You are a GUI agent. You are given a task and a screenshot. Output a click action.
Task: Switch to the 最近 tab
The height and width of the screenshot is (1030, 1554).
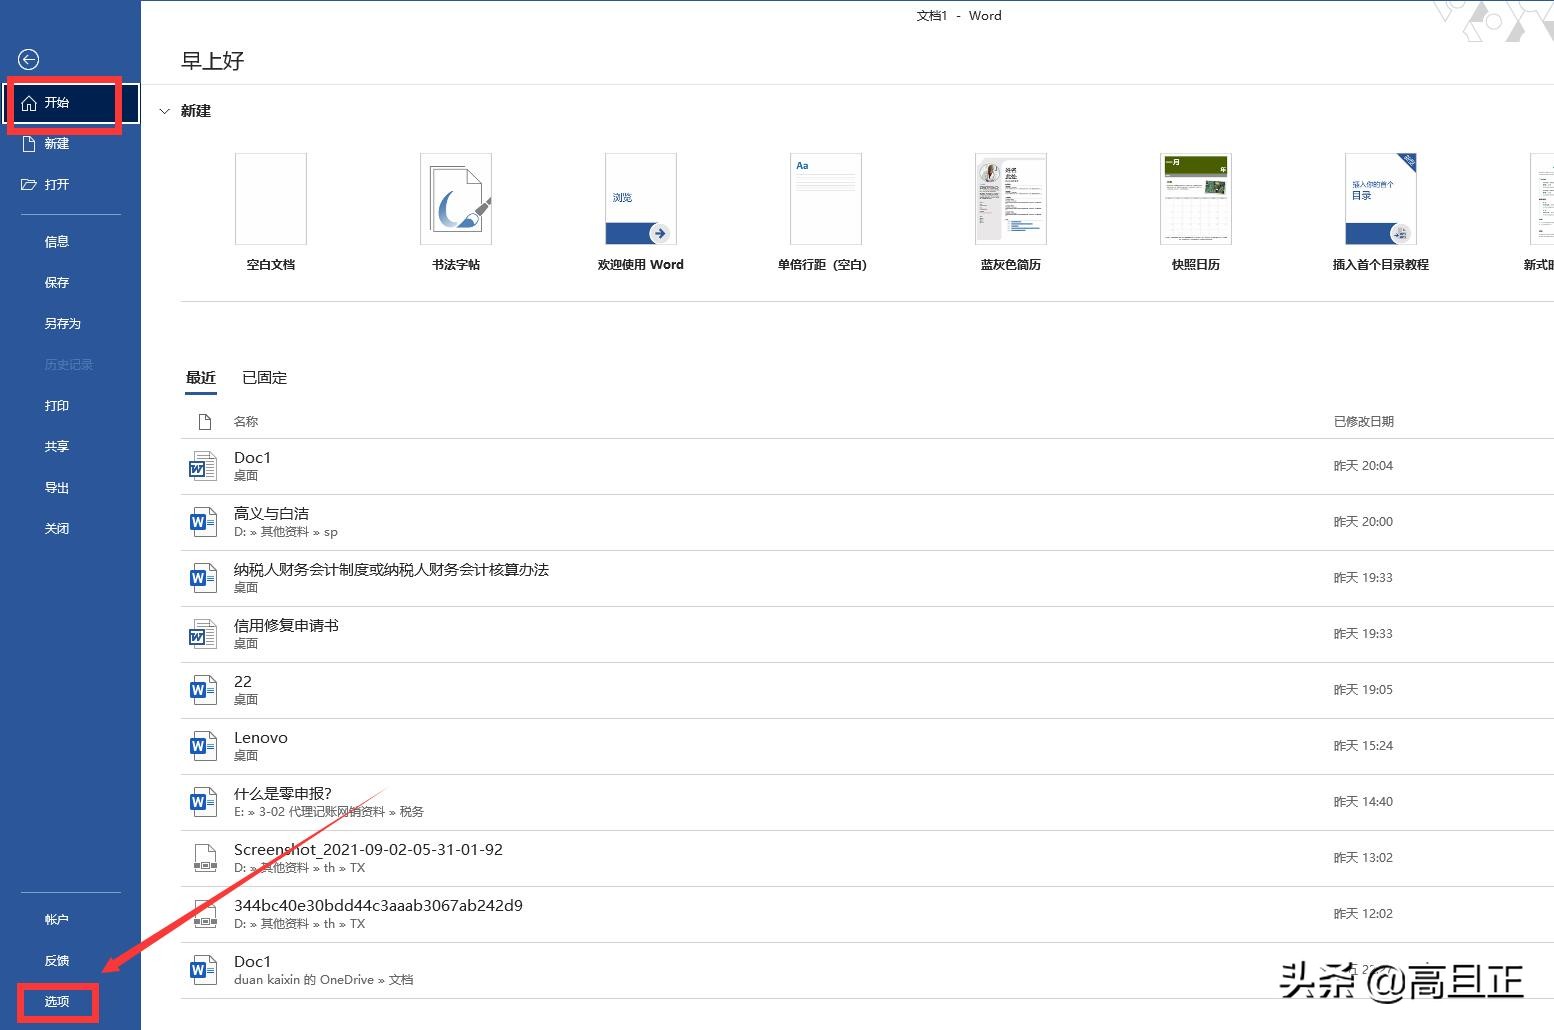[201, 378]
